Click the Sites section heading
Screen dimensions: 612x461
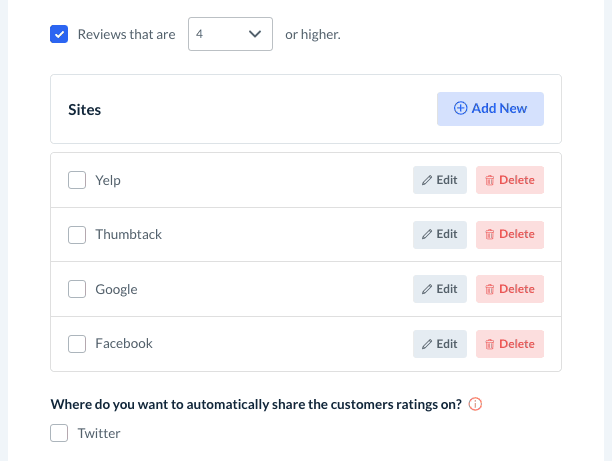click(x=85, y=110)
